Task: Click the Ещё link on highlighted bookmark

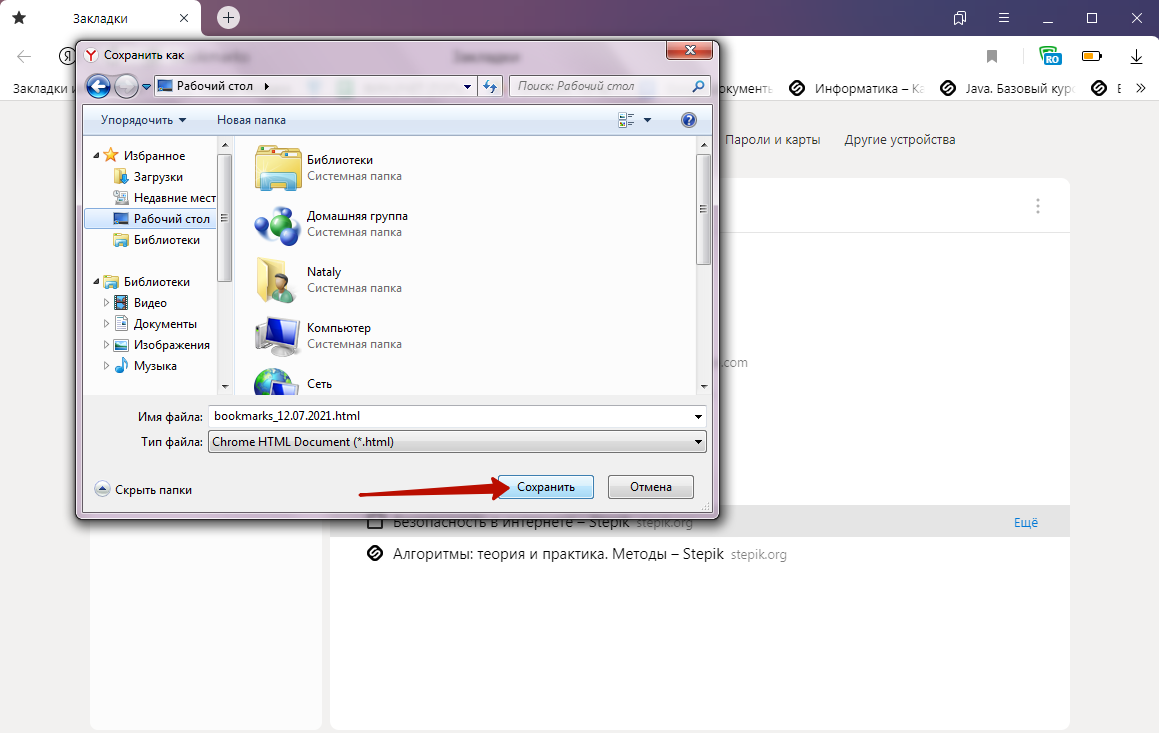Action: click(1026, 522)
